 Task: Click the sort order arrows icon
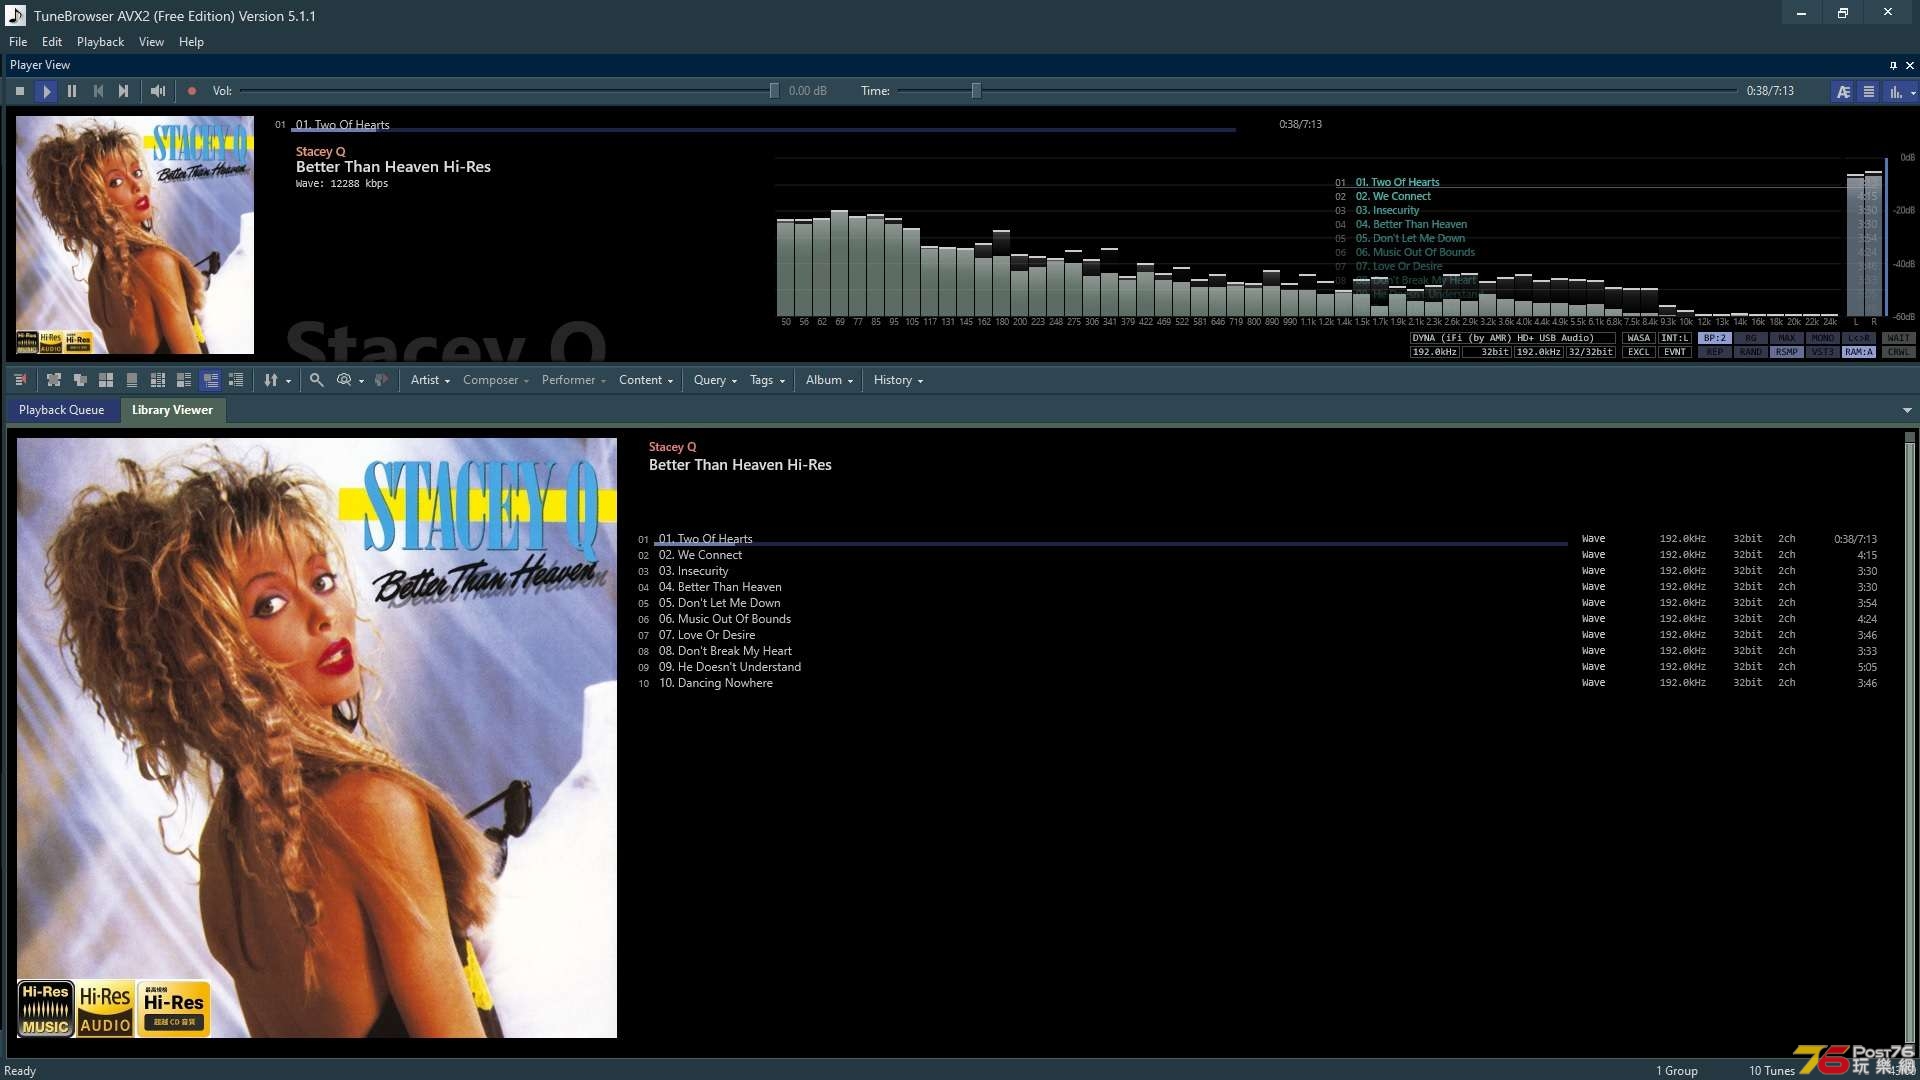270,380
